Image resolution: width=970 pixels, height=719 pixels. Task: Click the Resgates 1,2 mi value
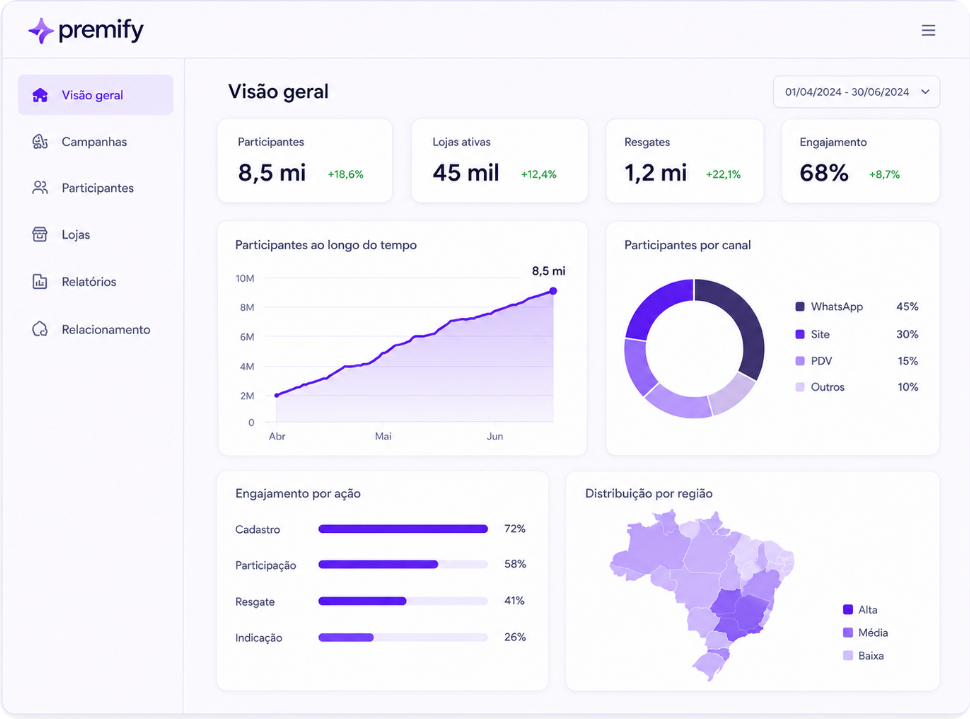(656, 173)
